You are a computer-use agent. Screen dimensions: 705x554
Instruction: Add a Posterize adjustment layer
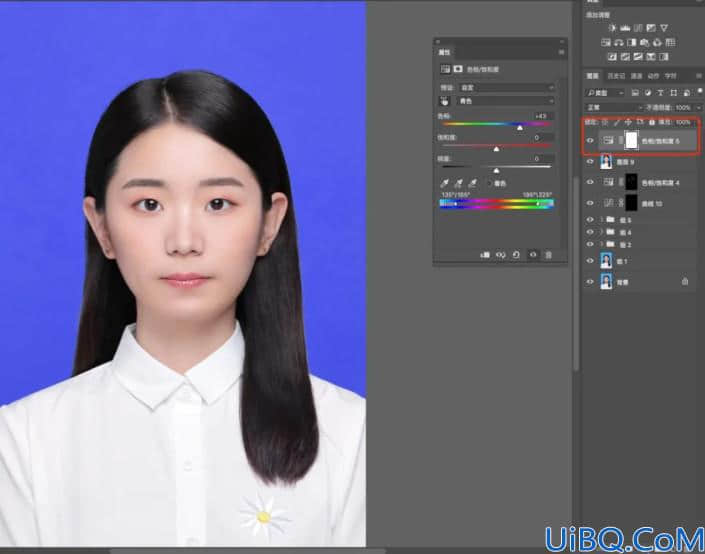(x=625, y=57)
